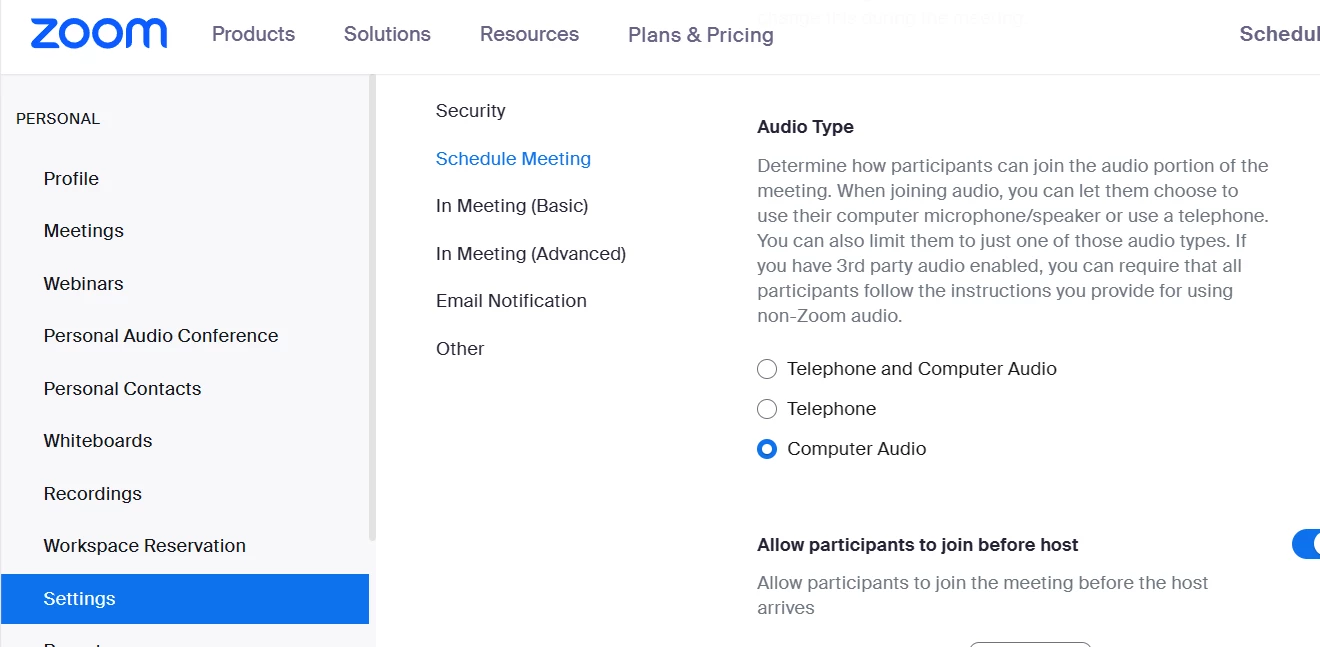Toggle Allow participants to join before host

(1306, 545)
